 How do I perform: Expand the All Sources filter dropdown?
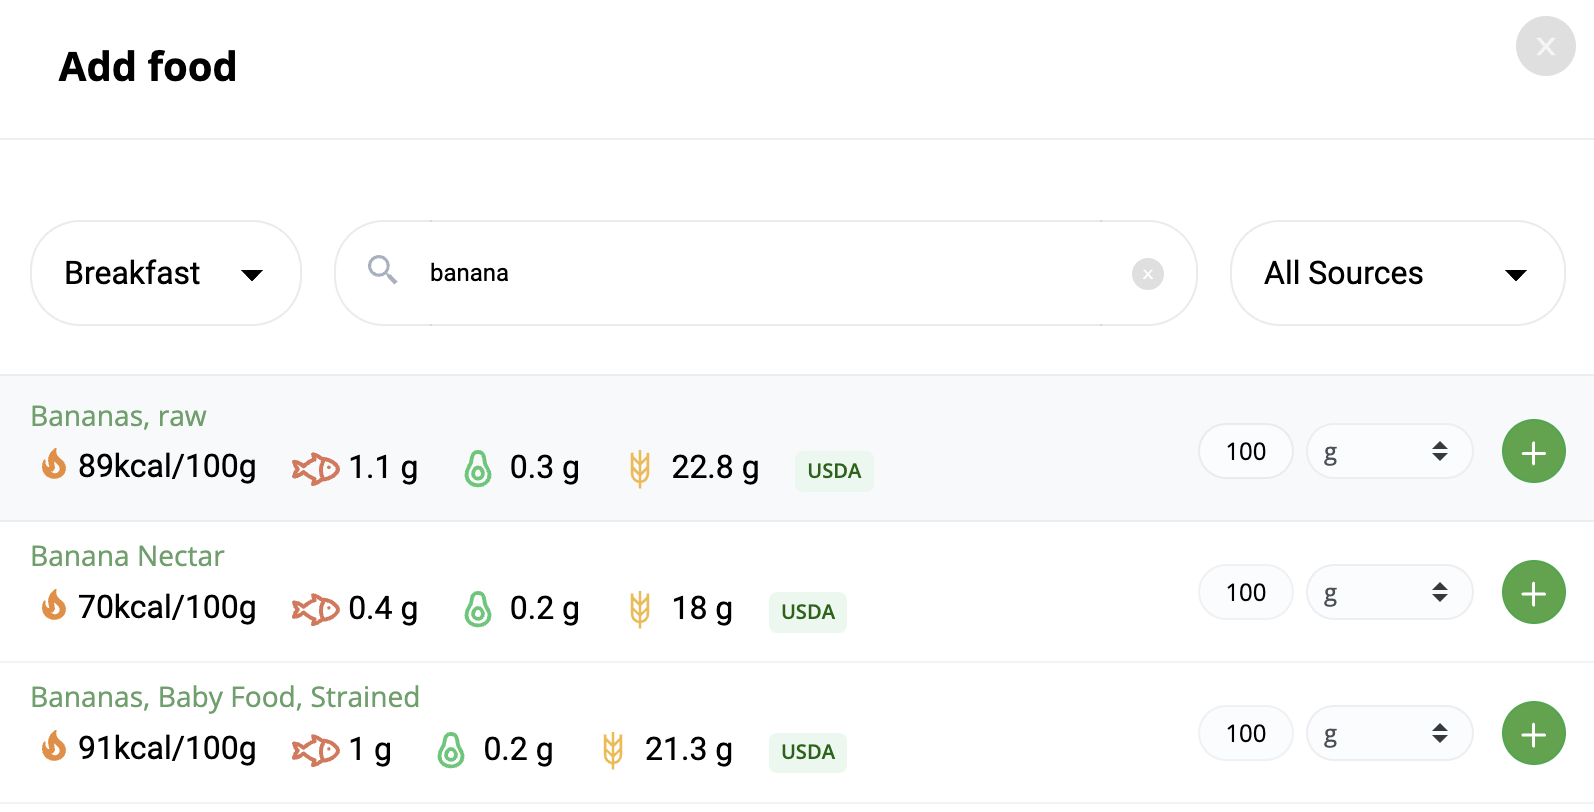pos(1397,273)
